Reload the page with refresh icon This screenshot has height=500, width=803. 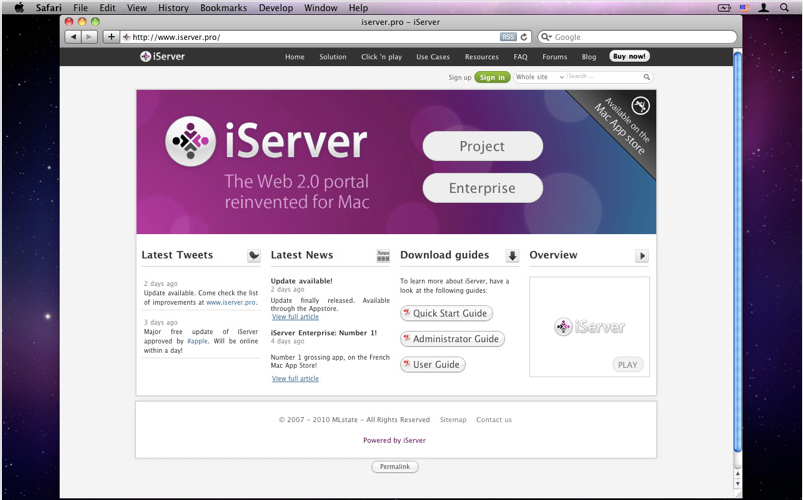click(523, 37)
